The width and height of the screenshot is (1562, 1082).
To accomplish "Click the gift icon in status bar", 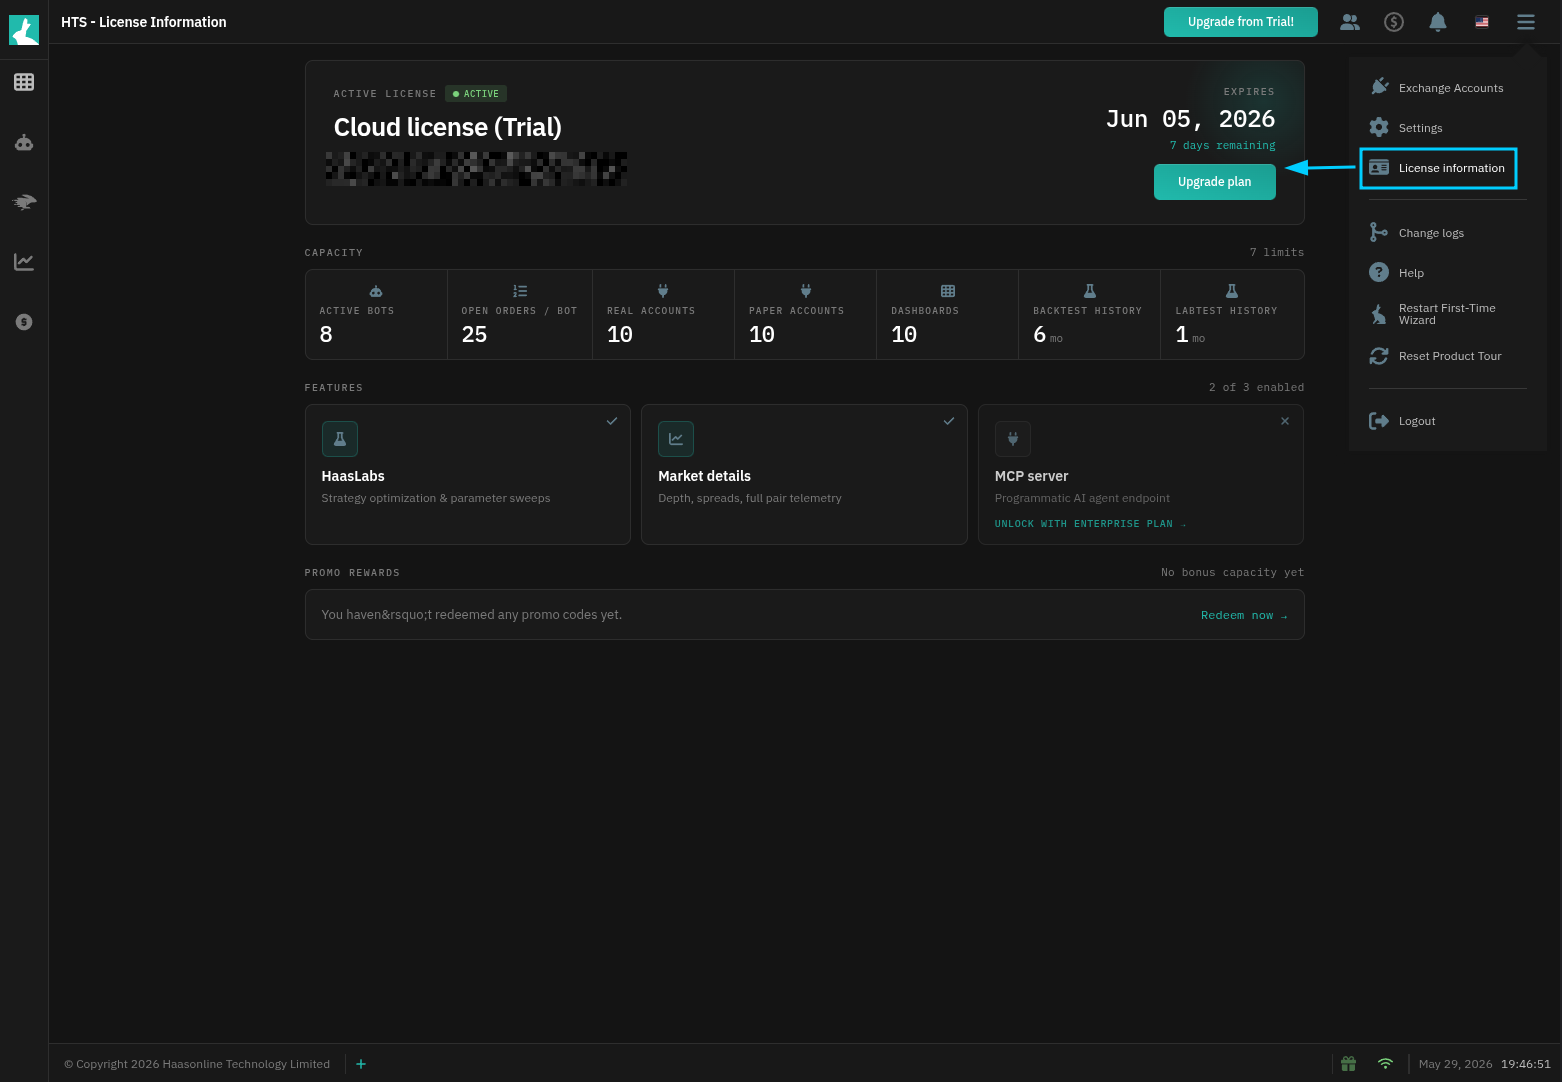I will click(1348, 1064).
